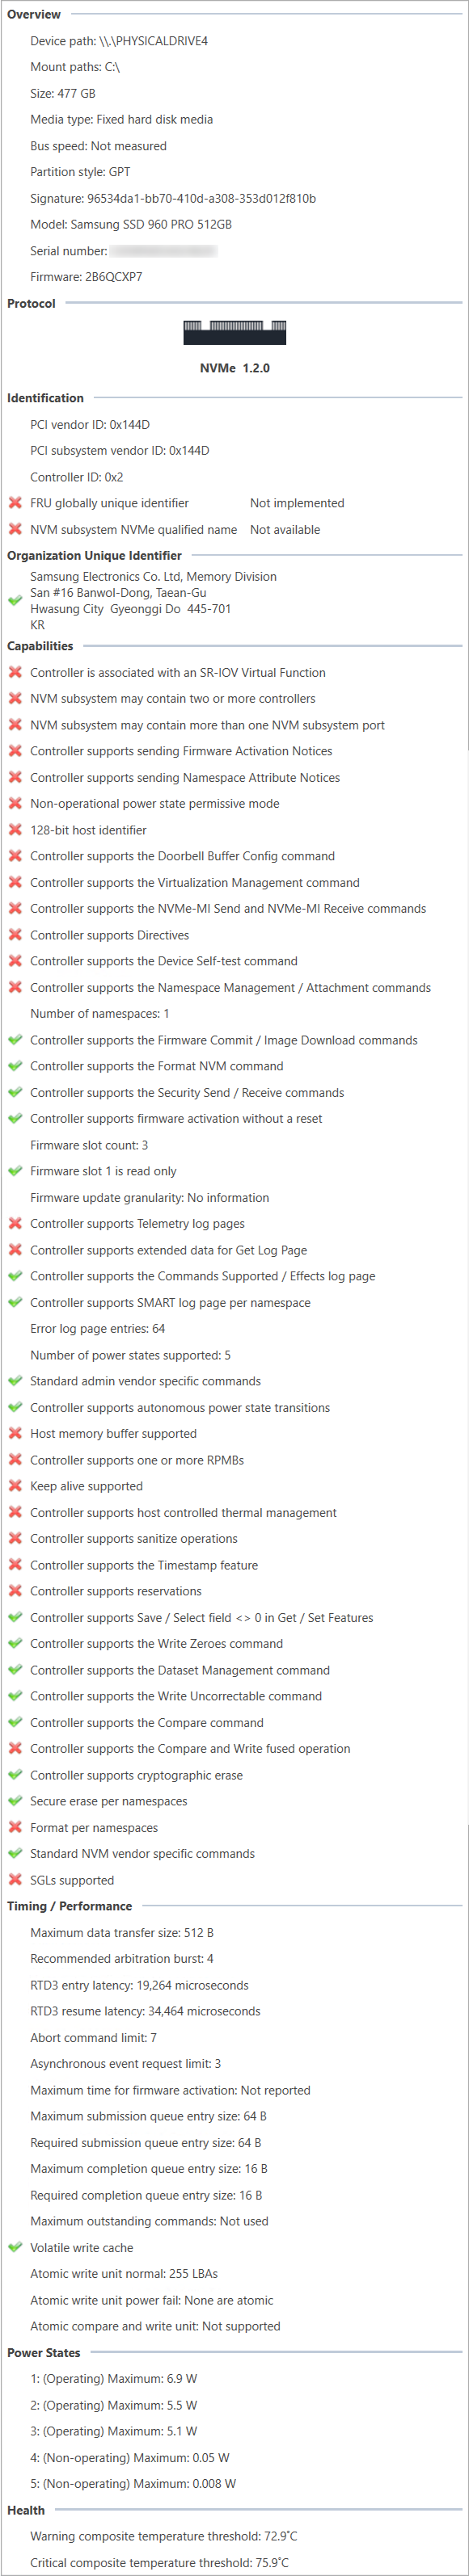Click green check beside cryptographic erase support
This screenshot has width=469, height=2576.
(x=15, y=1775)
